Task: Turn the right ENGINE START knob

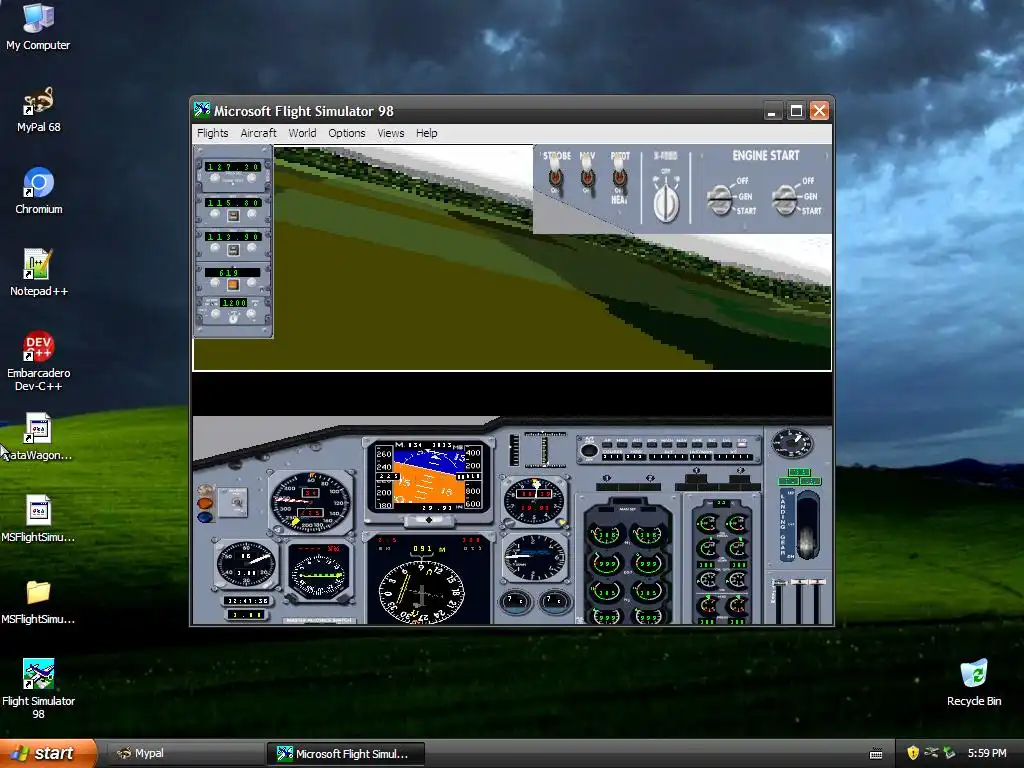Action: tap(784, 199)
